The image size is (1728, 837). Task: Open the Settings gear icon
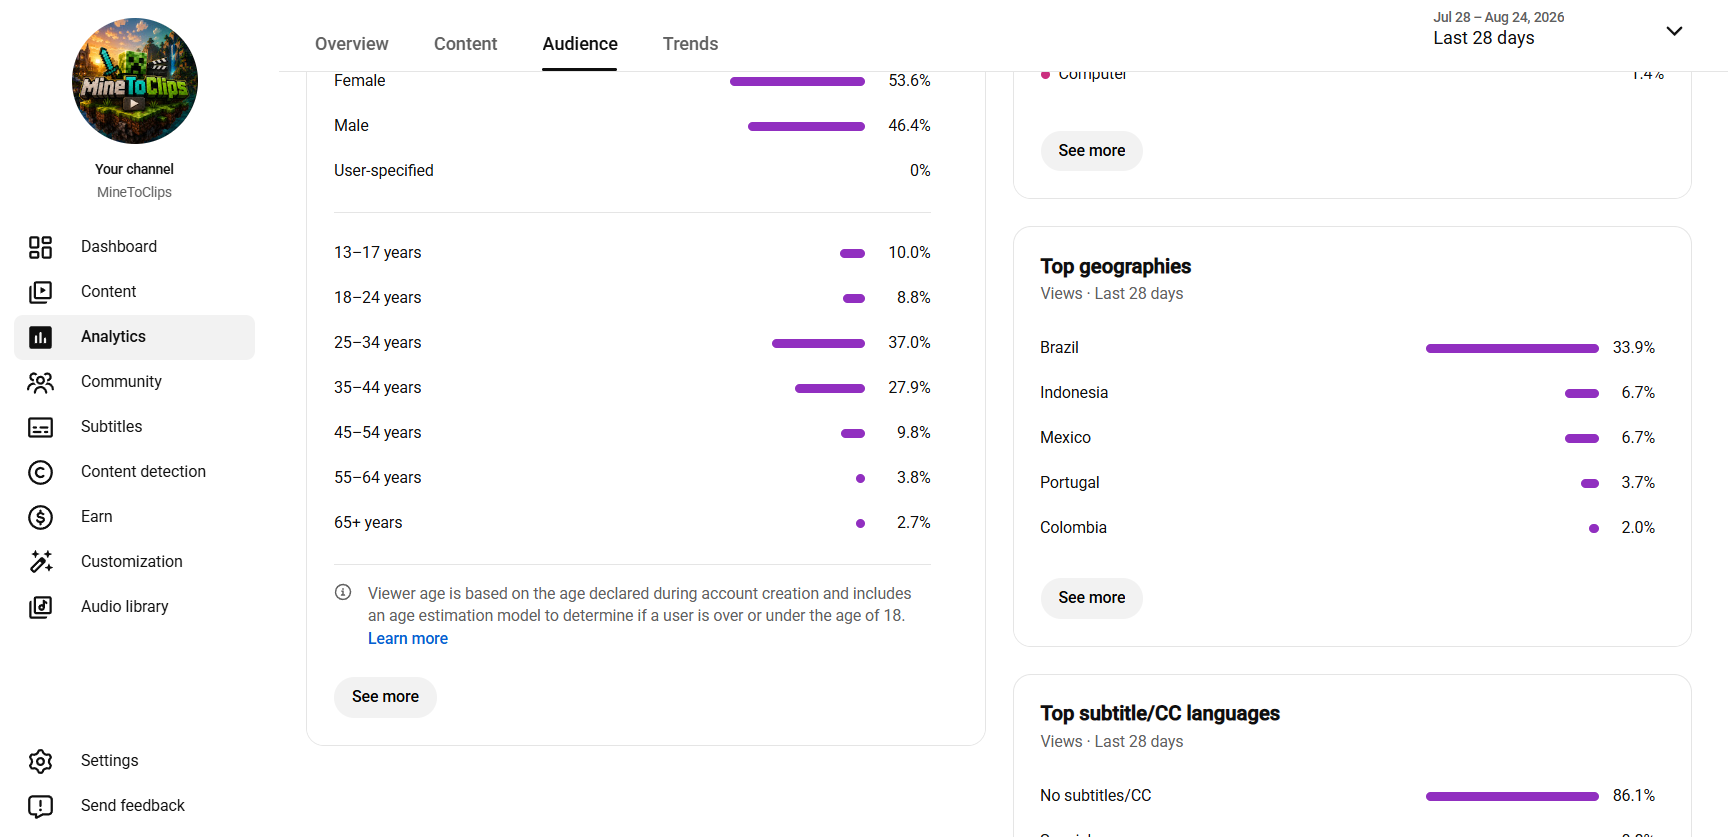pos(40,761)
